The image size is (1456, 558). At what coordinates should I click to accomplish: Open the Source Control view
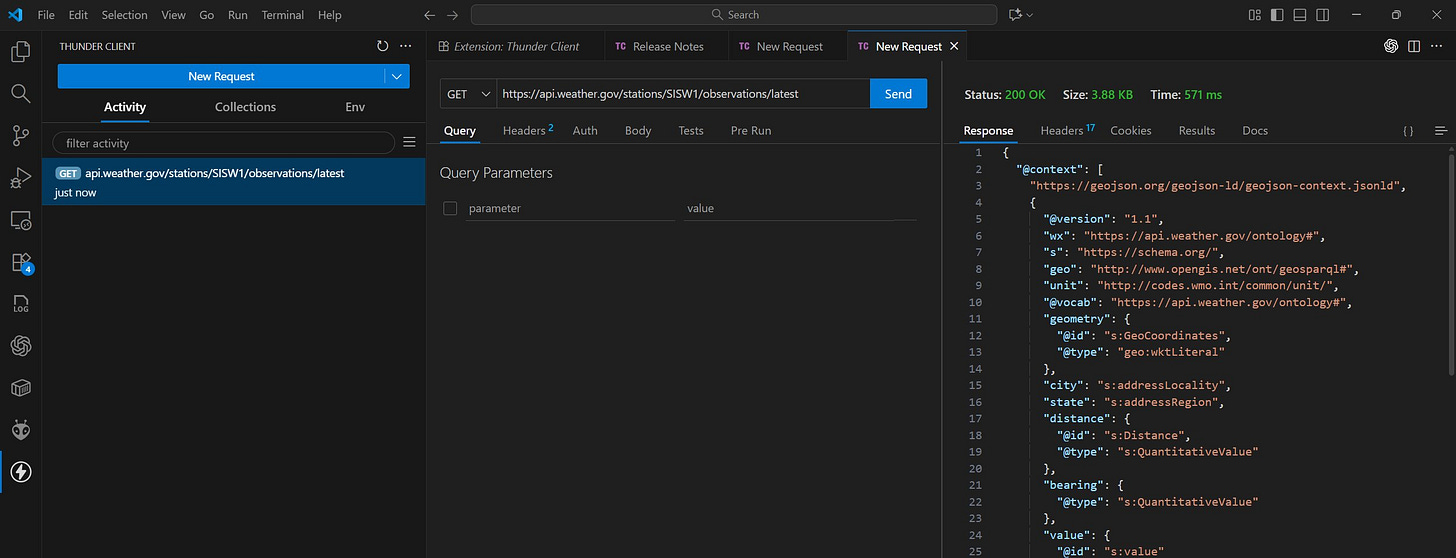[20, 135]
